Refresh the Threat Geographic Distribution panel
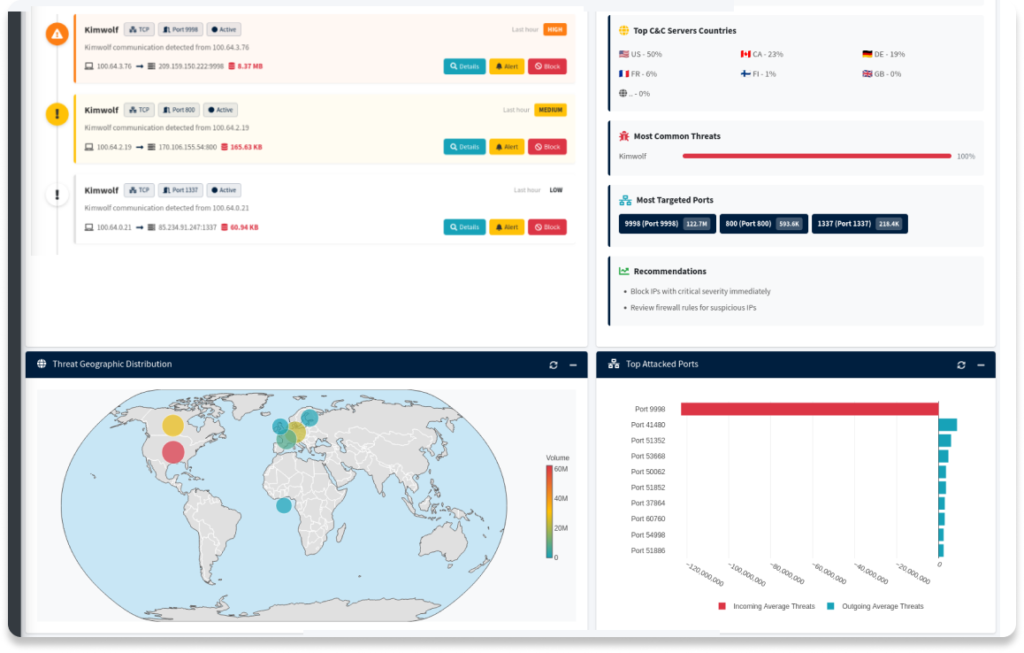 coord(553,365)
